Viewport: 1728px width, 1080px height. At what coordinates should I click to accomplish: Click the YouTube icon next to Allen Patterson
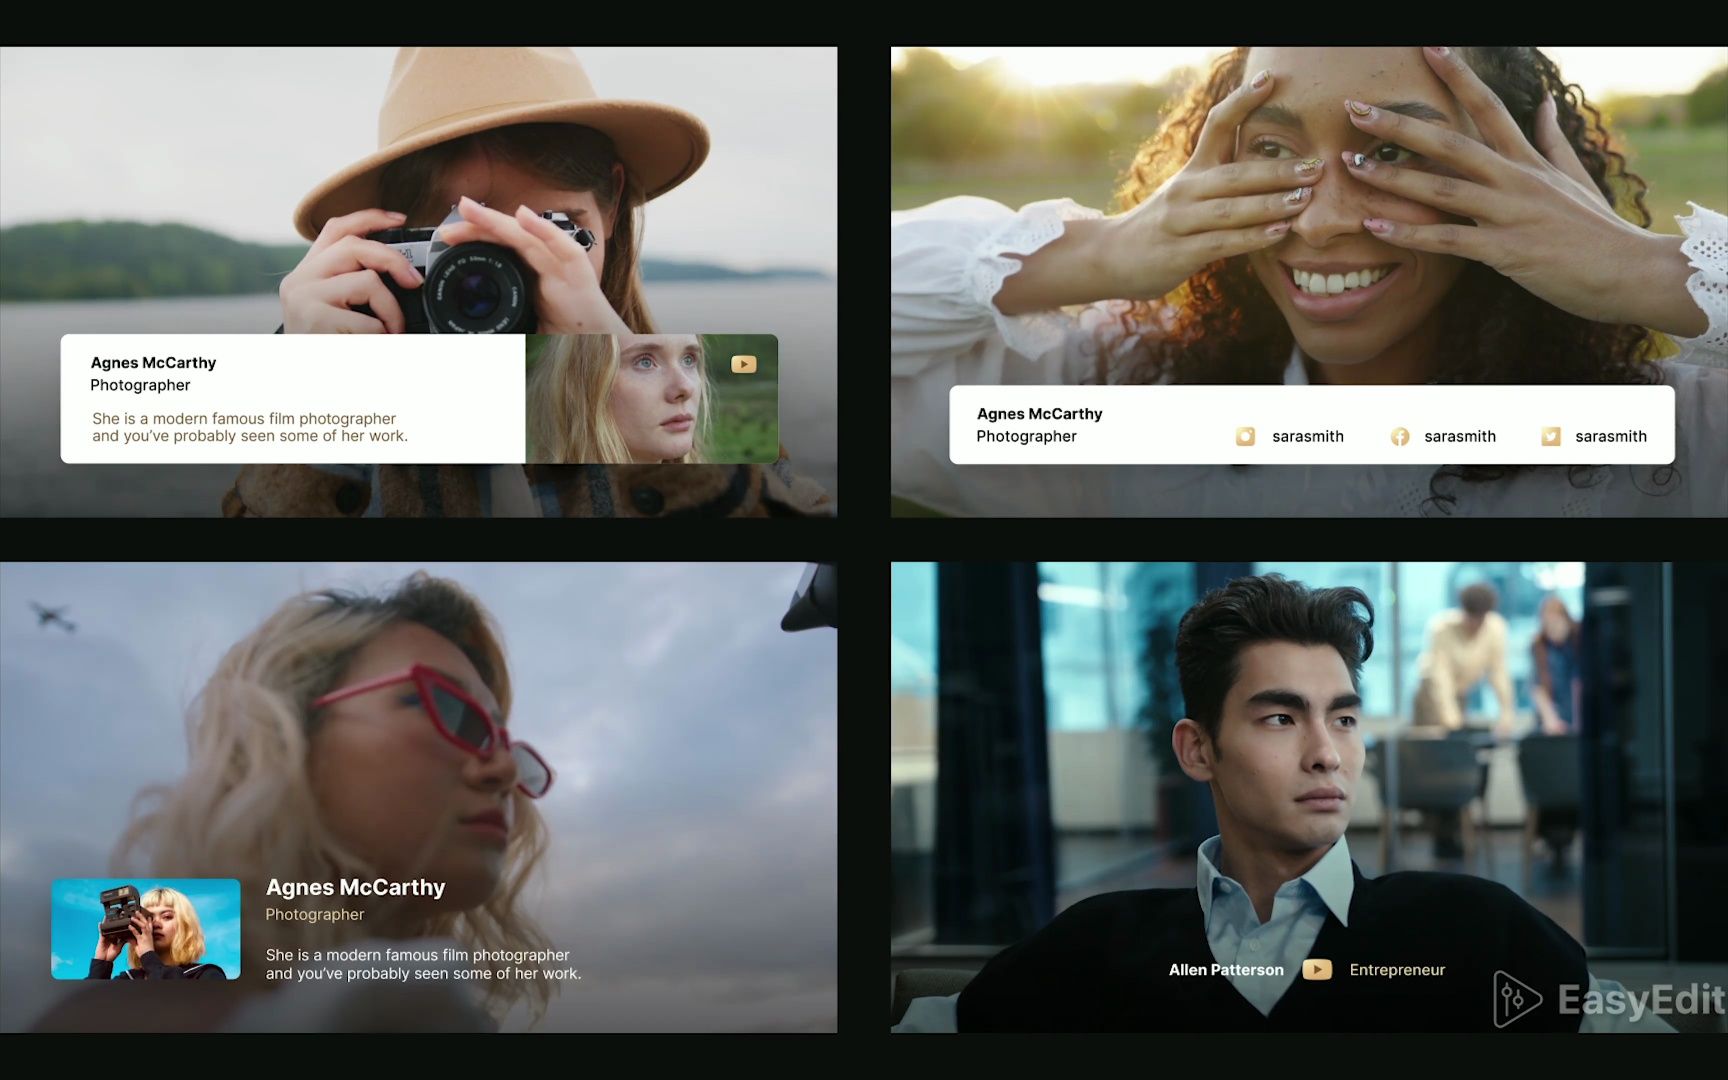[1317, 969]
